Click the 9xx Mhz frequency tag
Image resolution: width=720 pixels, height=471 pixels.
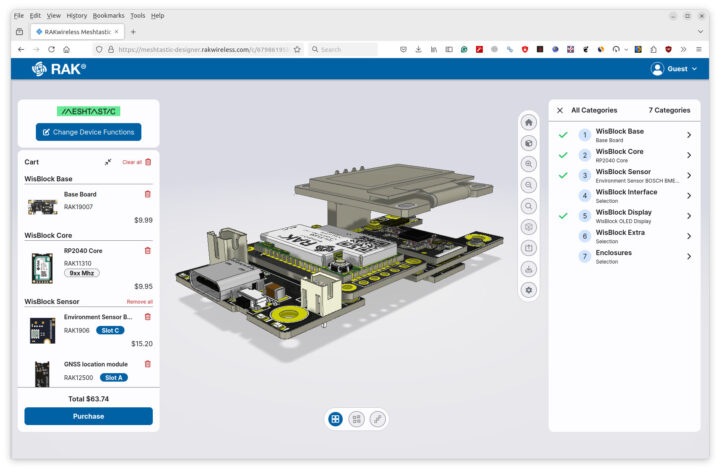point(82,272)
